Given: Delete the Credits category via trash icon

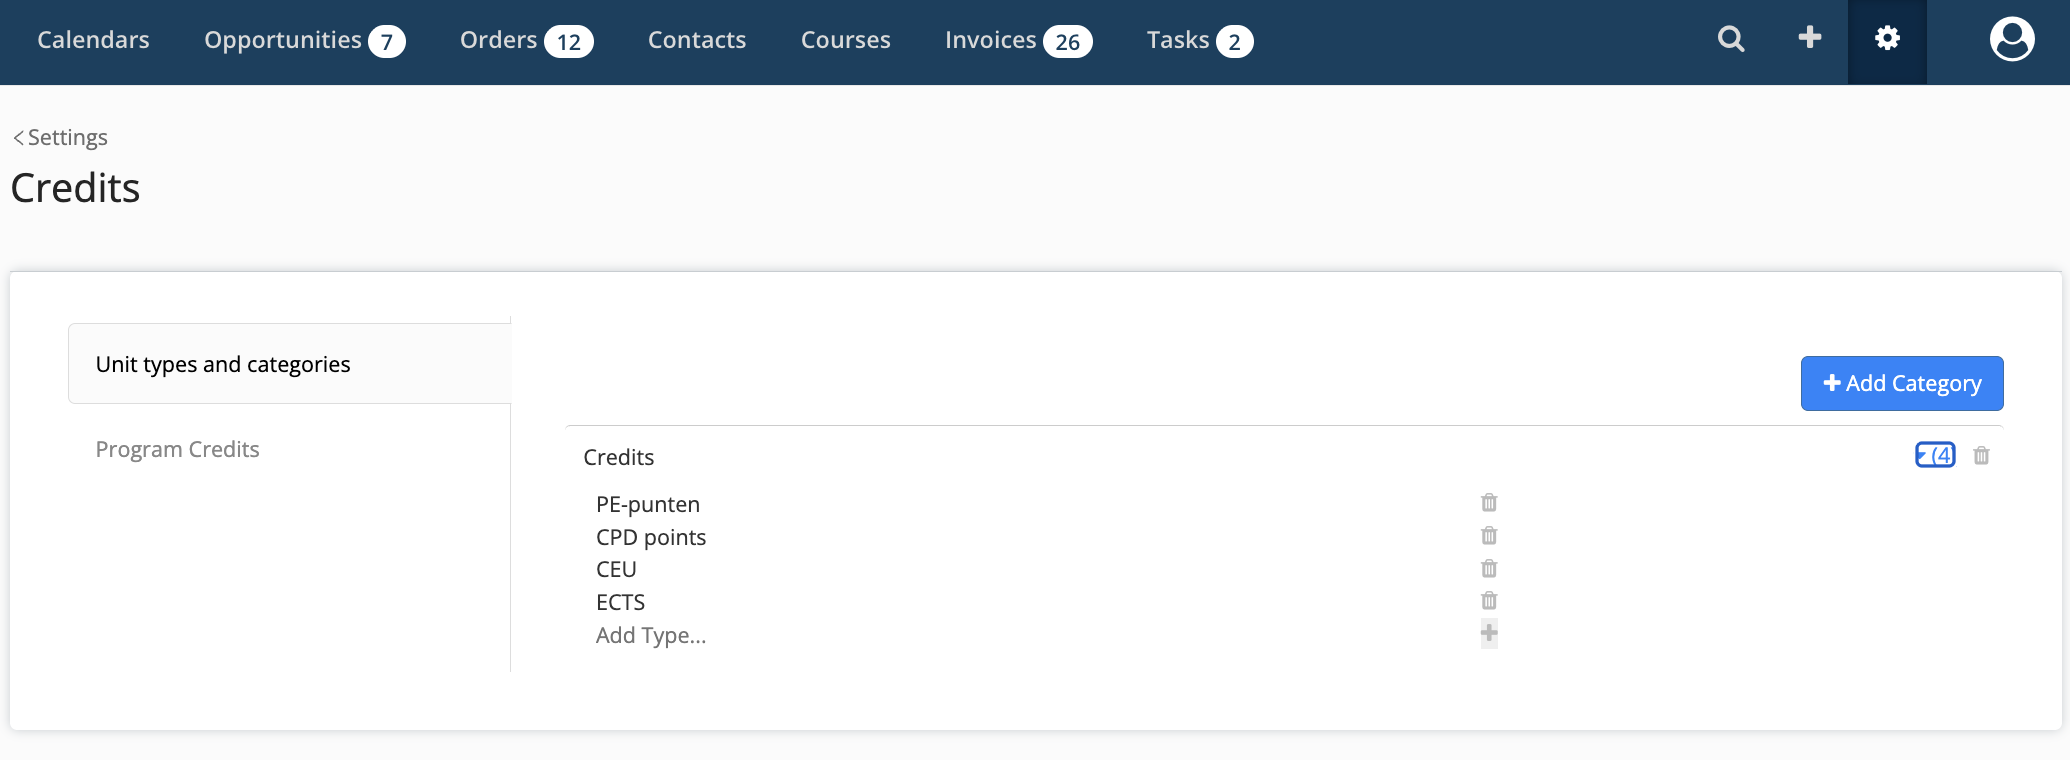Looking at the screenshot, I should pos(1981,455).
